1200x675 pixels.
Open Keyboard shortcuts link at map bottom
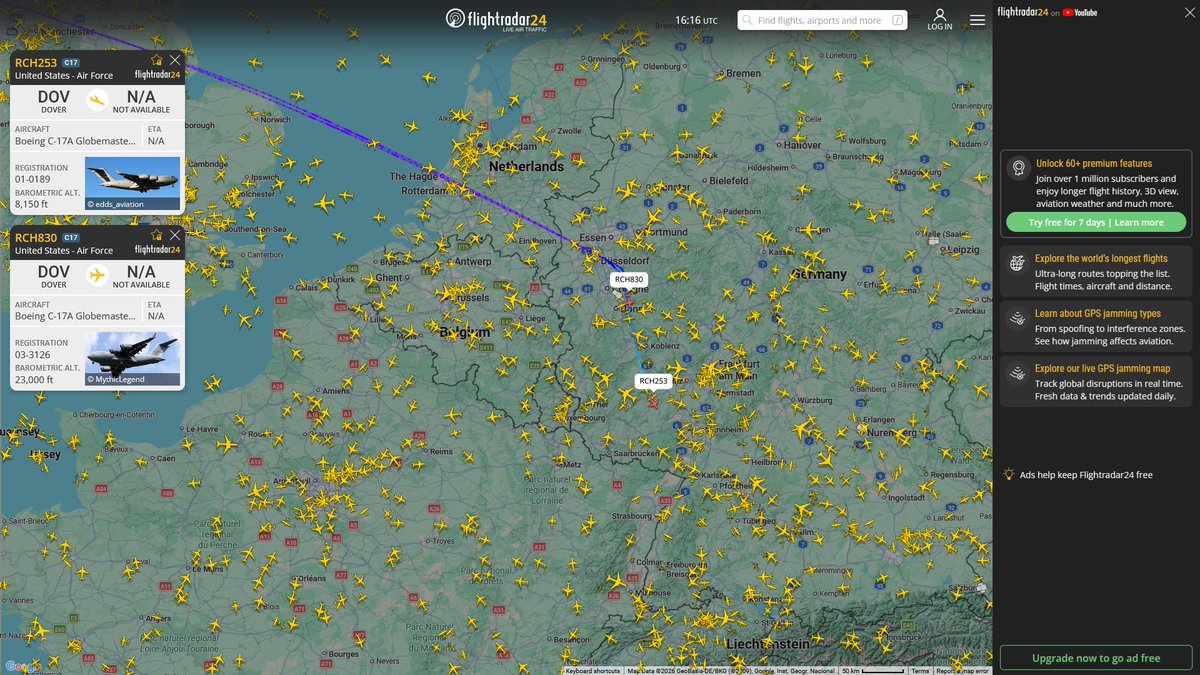pos(593,671)
